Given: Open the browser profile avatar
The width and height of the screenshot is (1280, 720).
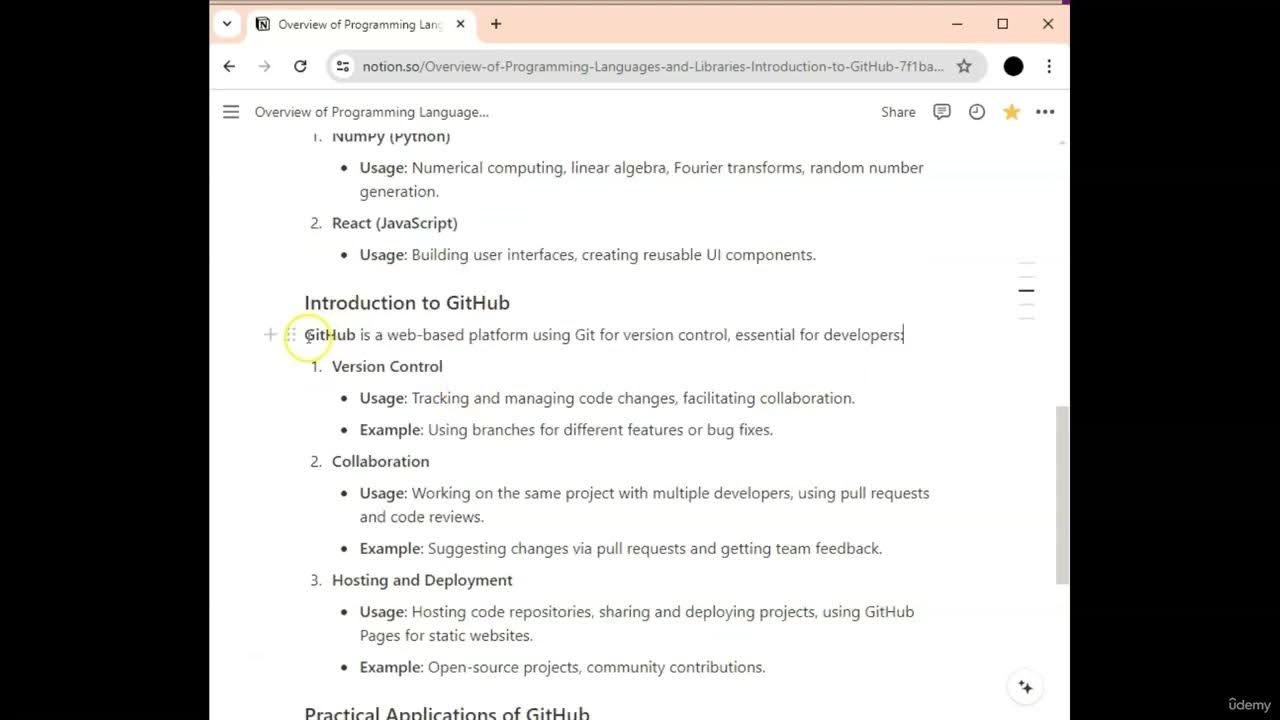Looking at the screenshot, I should pos(1013,66).
